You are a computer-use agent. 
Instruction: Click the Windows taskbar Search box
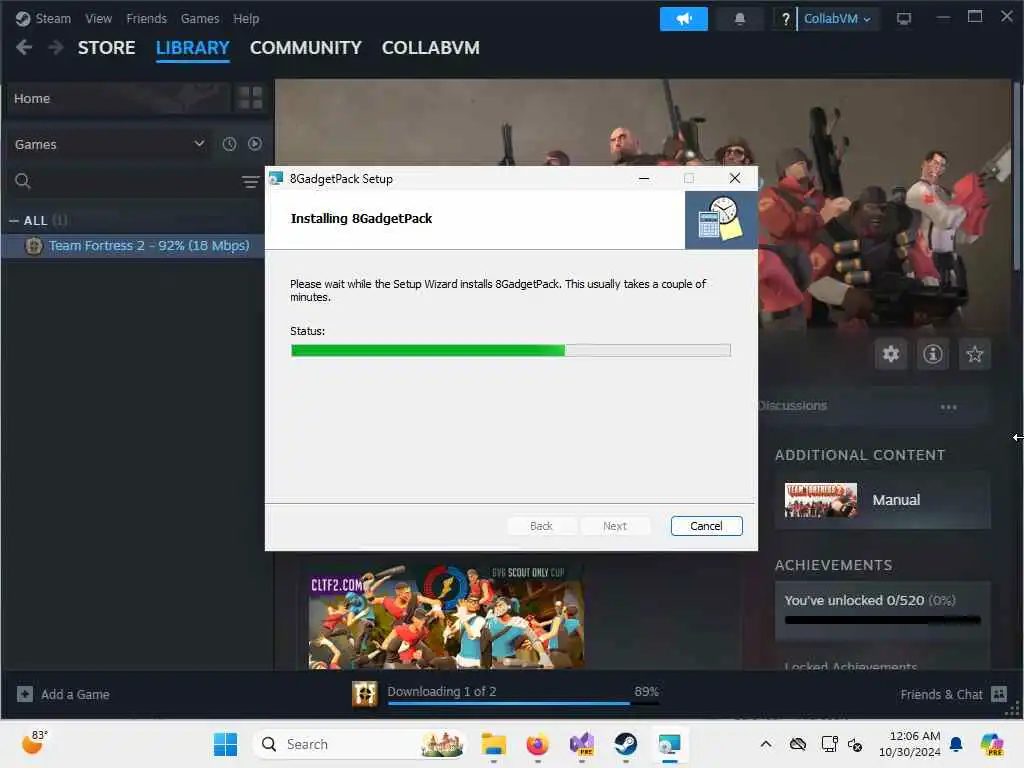pyautogui.click(x=359, y=744)
